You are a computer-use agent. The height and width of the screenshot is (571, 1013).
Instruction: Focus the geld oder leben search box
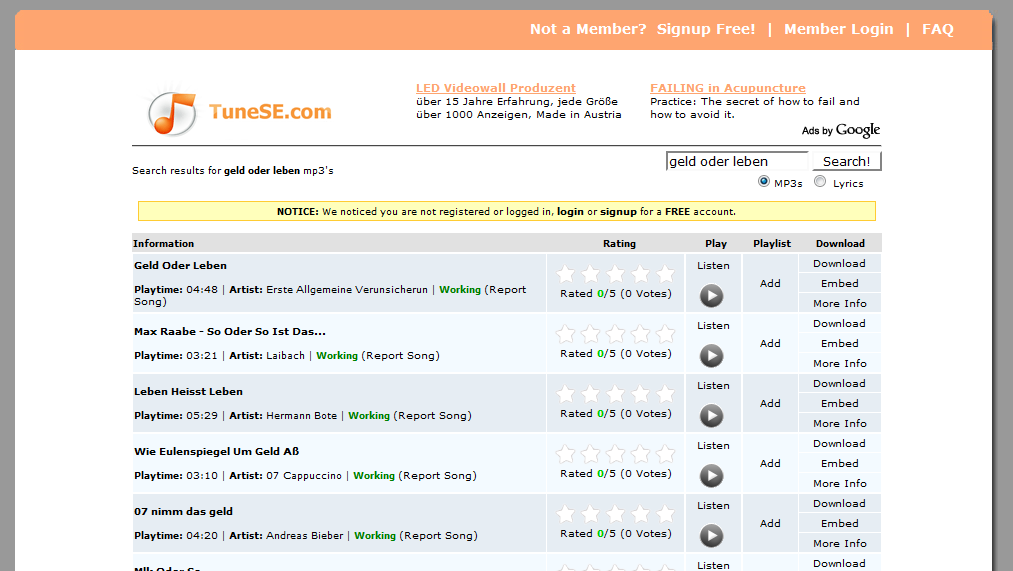point(736,161)
